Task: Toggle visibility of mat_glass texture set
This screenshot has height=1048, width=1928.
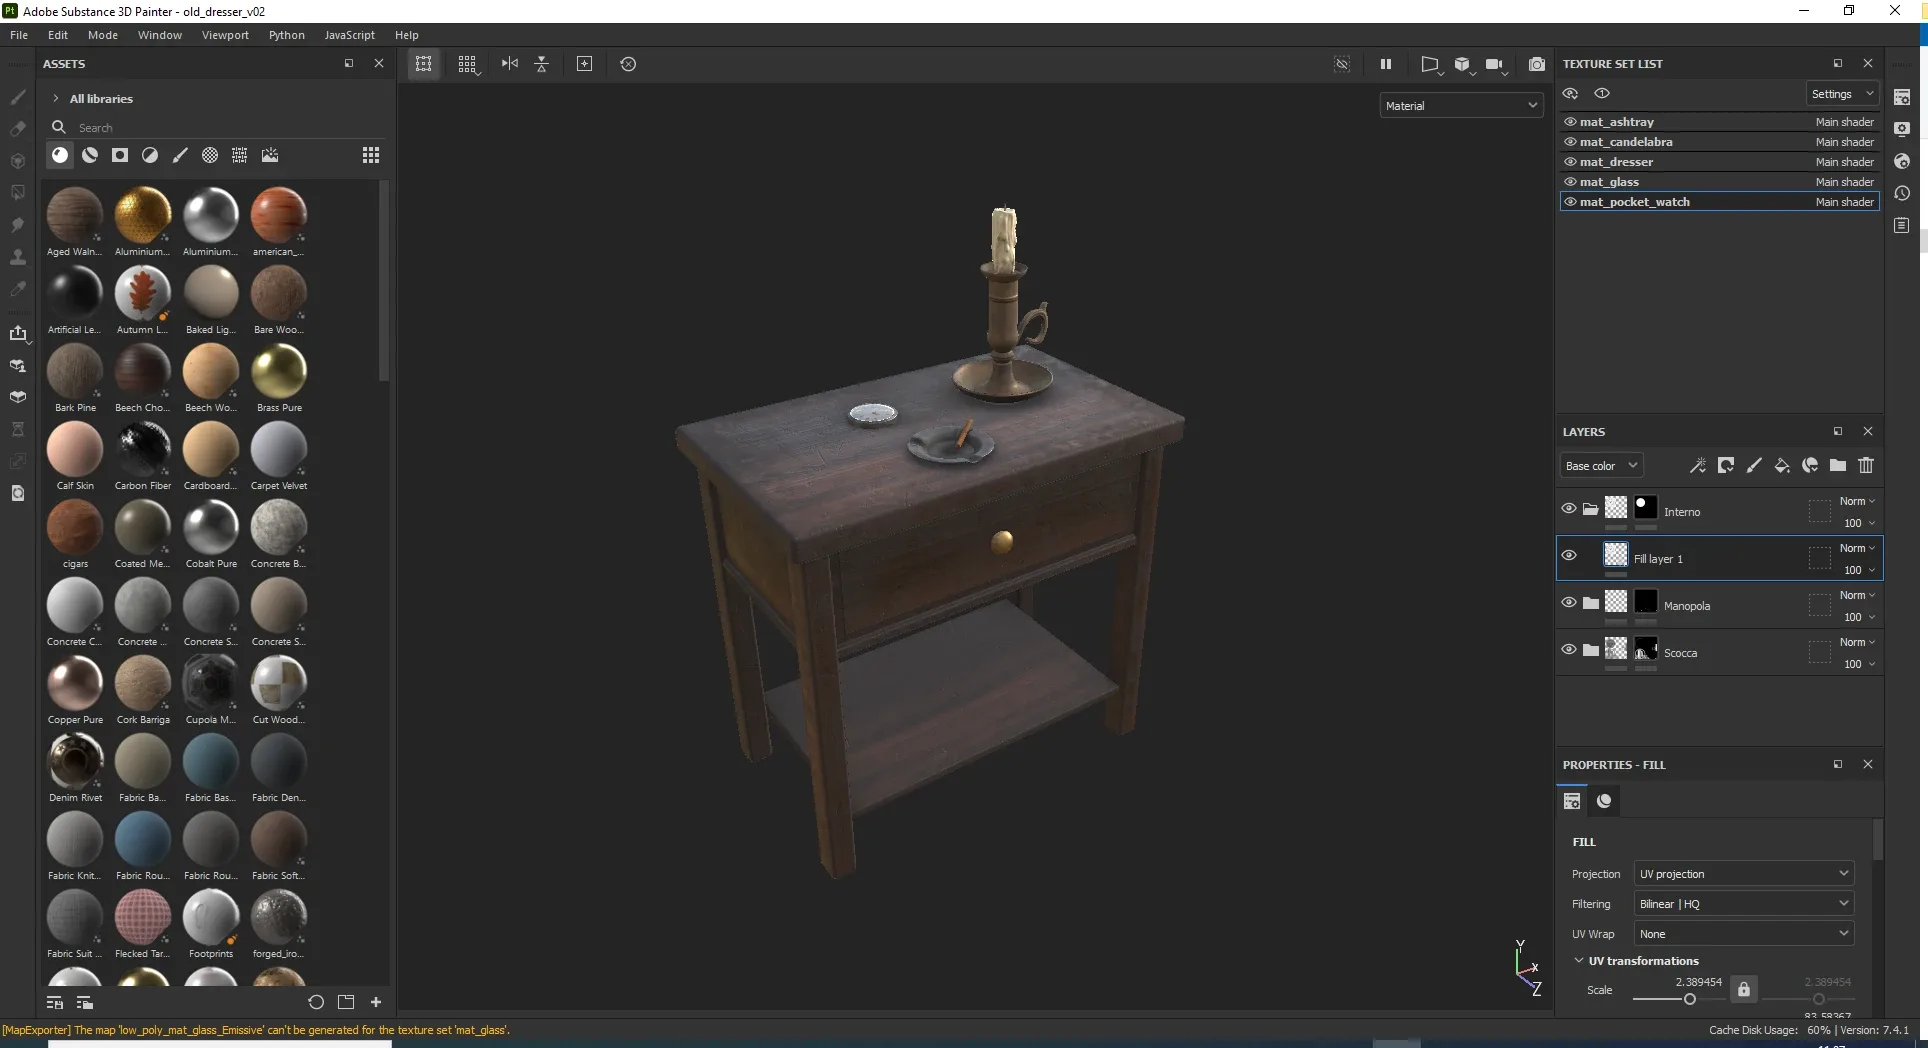Action: 1570,182
